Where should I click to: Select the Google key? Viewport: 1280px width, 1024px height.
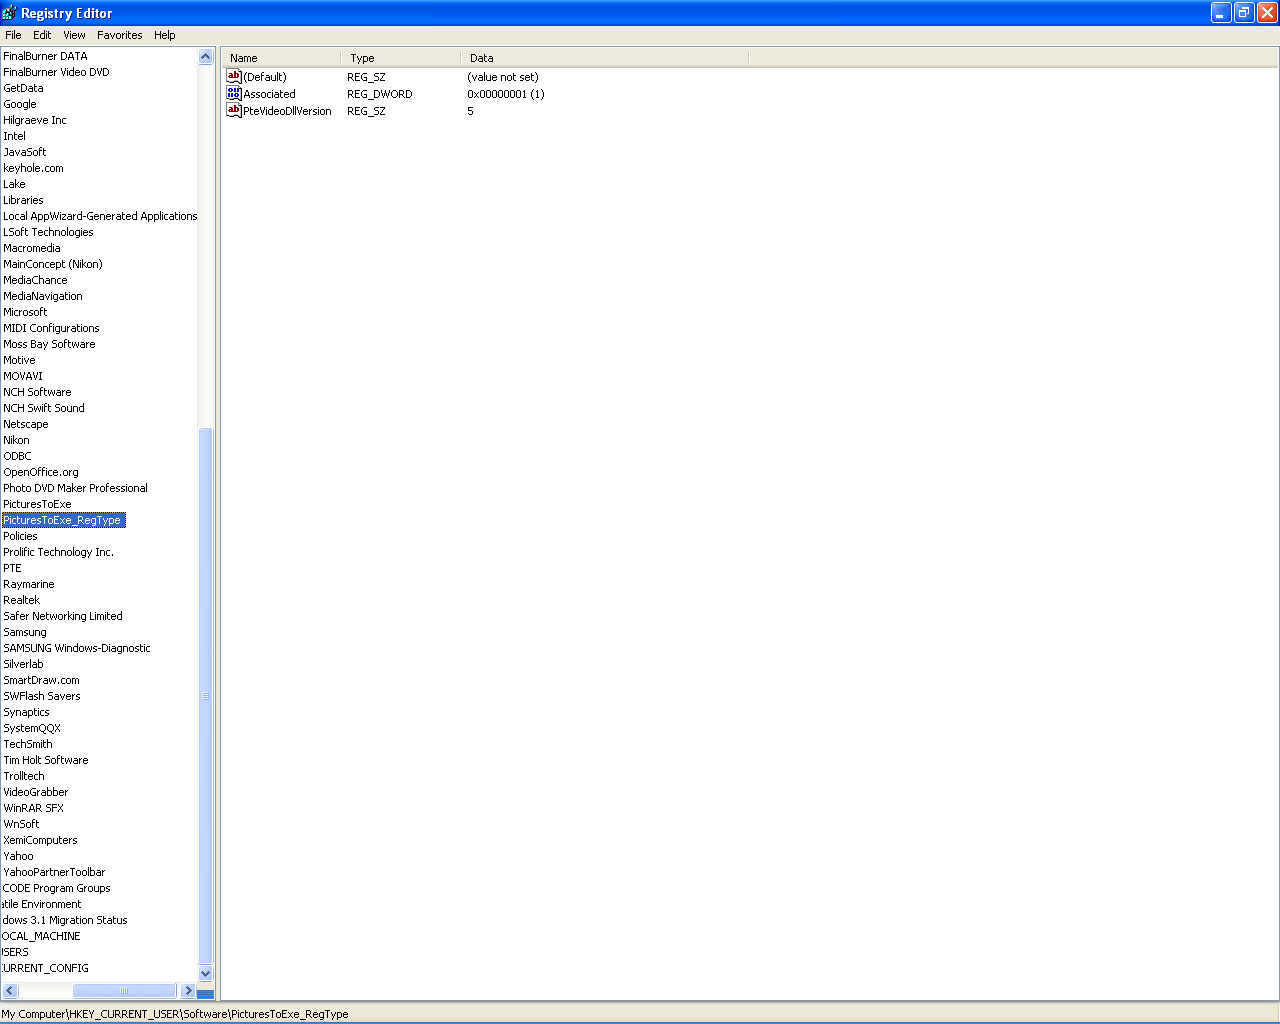pyautogui.click(x=20, y=104)
